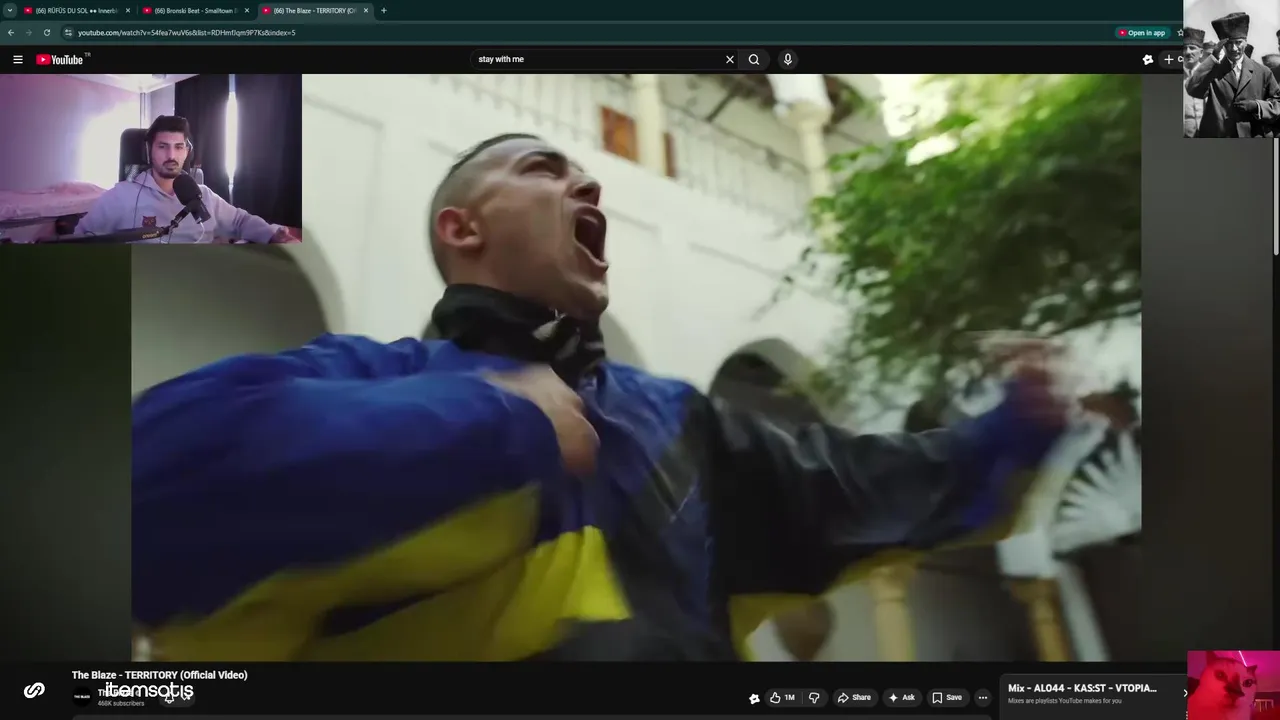The image size is (1280, 720).
Task: Bookmark this page with the star icon
Action: (x=1179, y=32)
